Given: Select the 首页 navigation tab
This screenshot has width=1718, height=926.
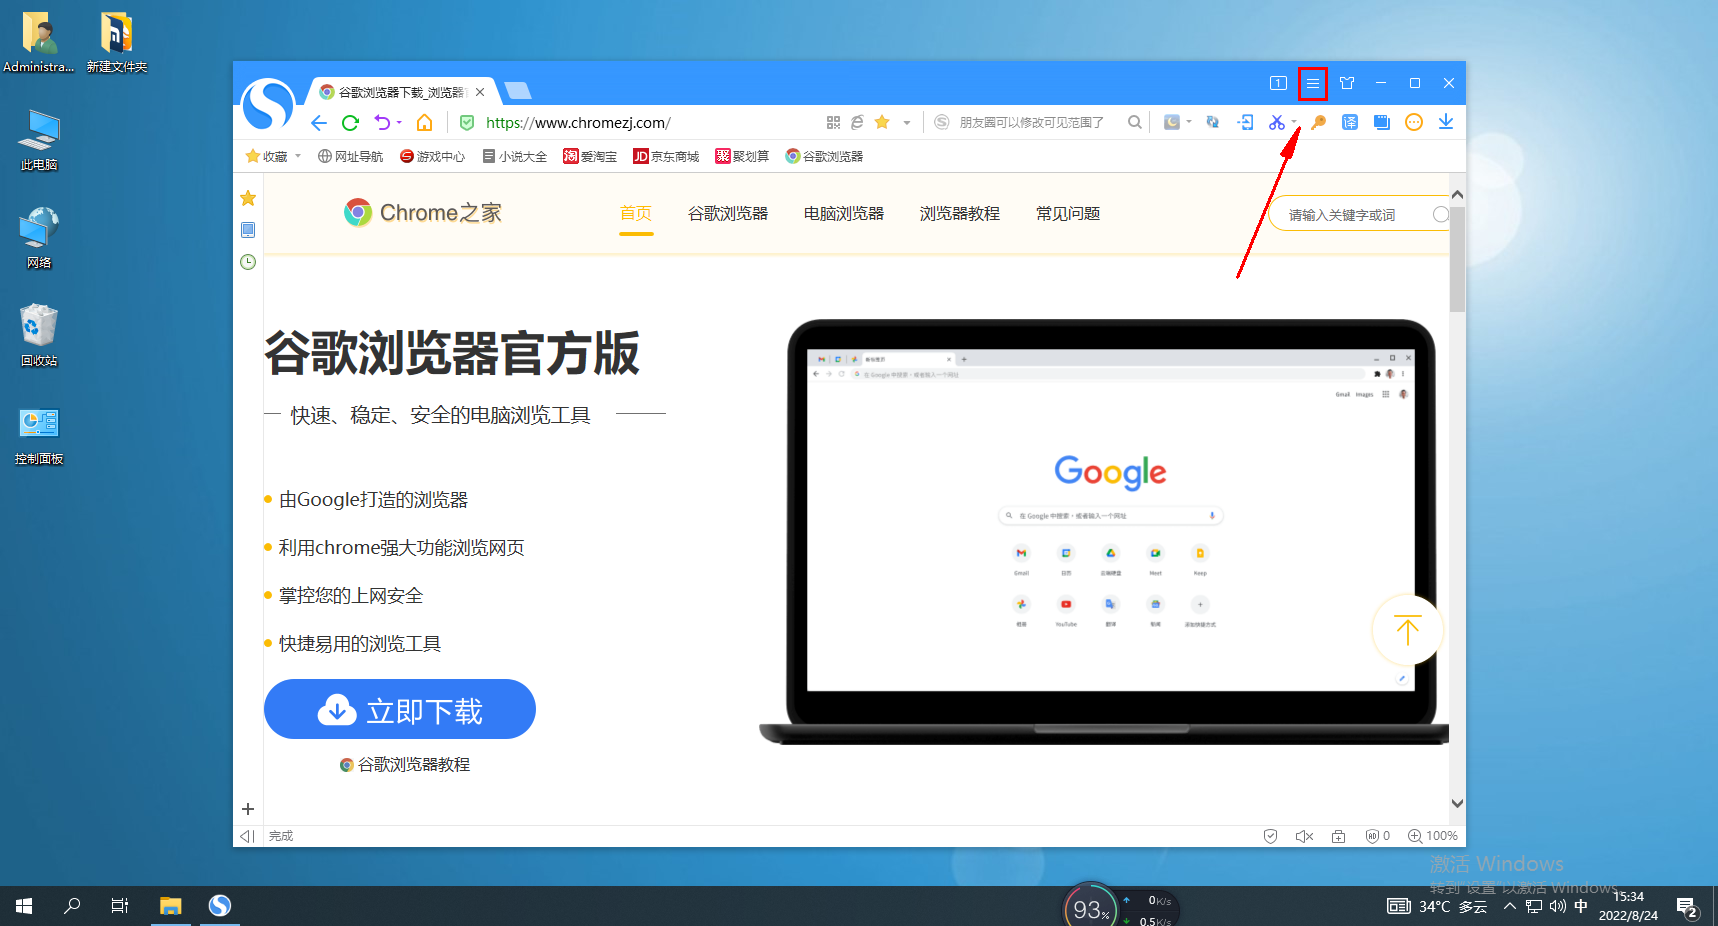Looking at the screenshot, I should pos(636,213).
